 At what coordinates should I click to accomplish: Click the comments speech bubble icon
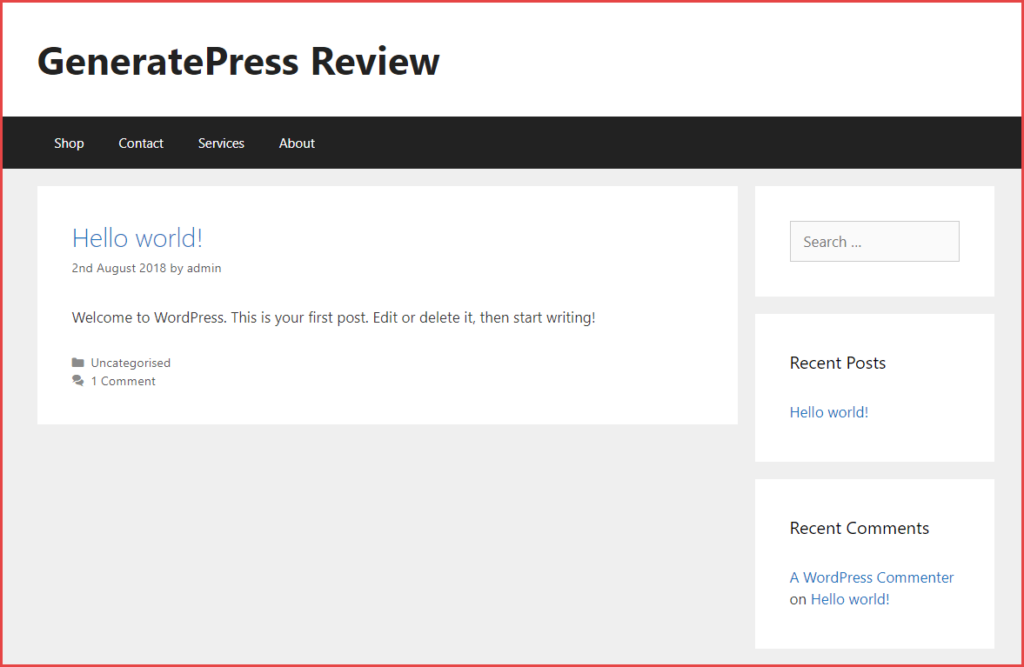tap(78, 381)
